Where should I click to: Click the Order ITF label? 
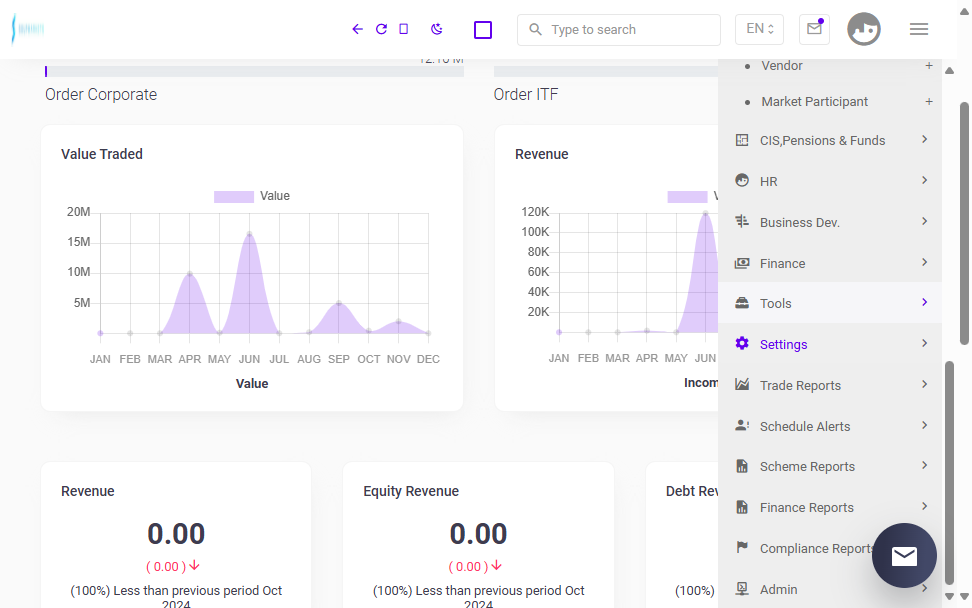click(x=526, y=94)
